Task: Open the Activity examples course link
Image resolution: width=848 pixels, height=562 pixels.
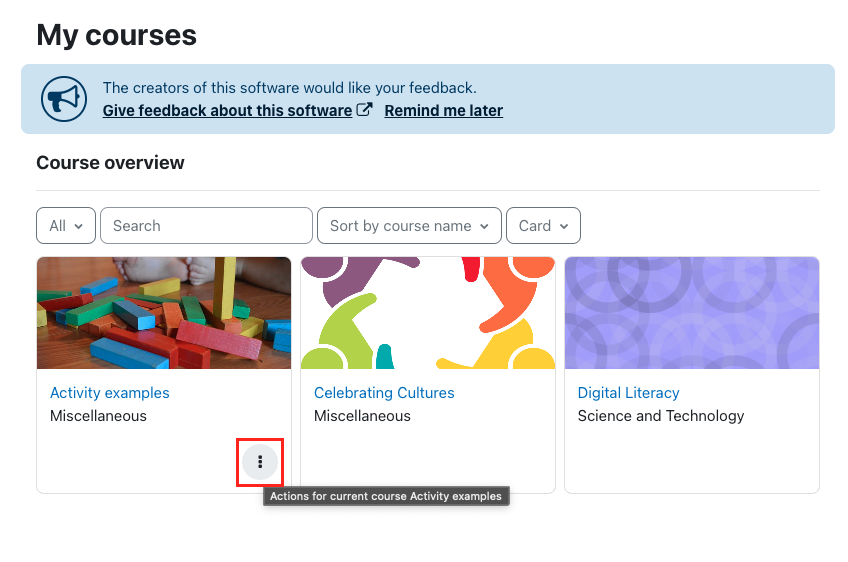Action: click(x=110, y=393)
